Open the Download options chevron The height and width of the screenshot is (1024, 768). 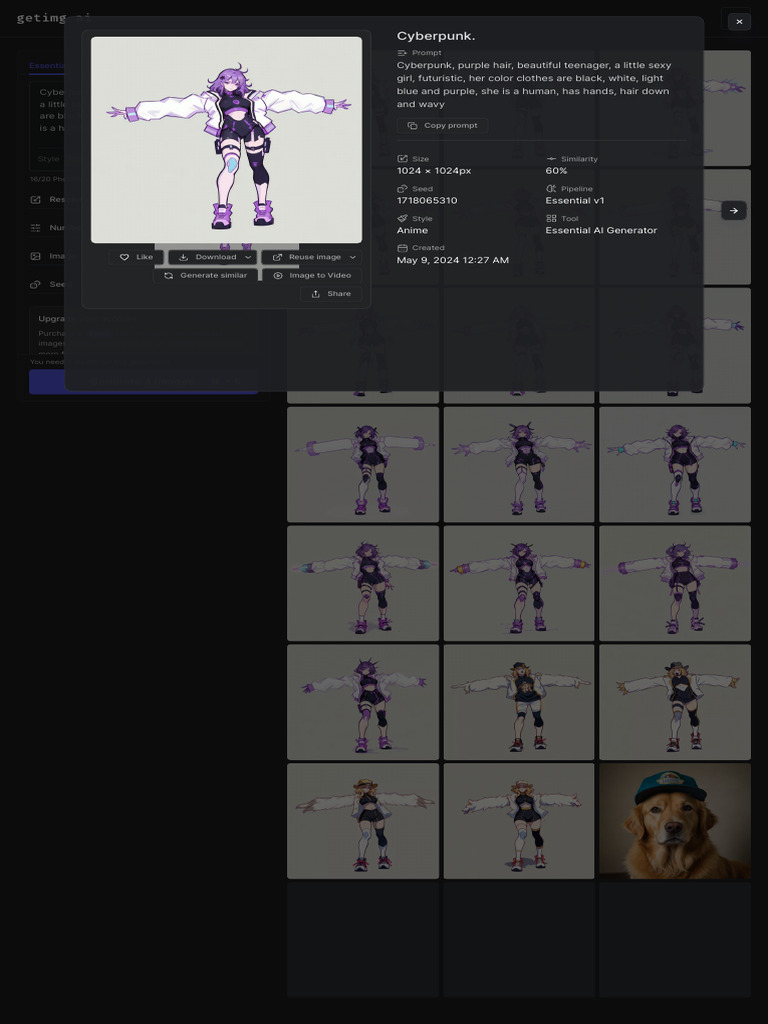[248, 257]
